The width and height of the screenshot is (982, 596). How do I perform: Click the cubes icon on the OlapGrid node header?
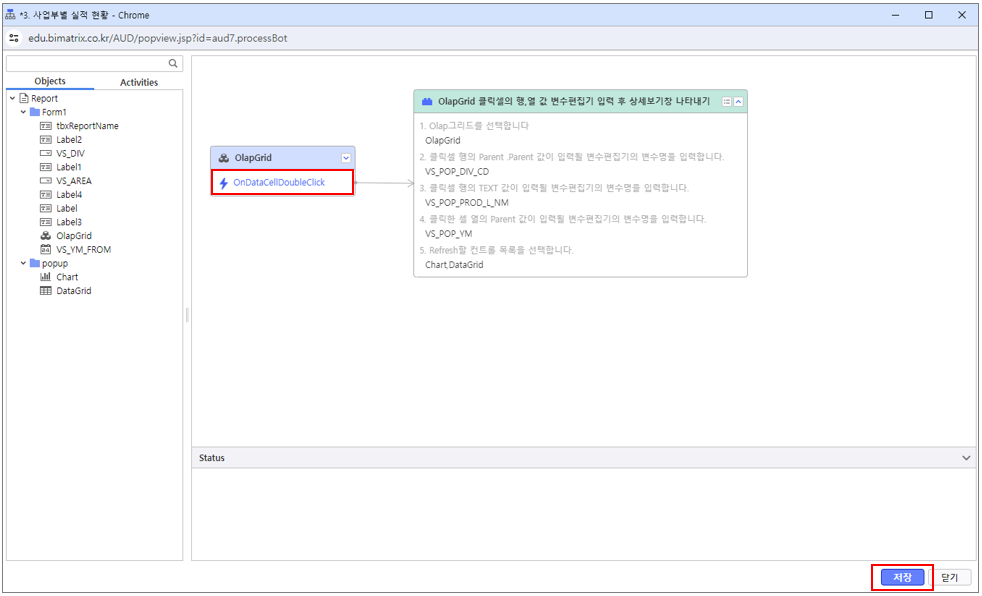[223, 158]
